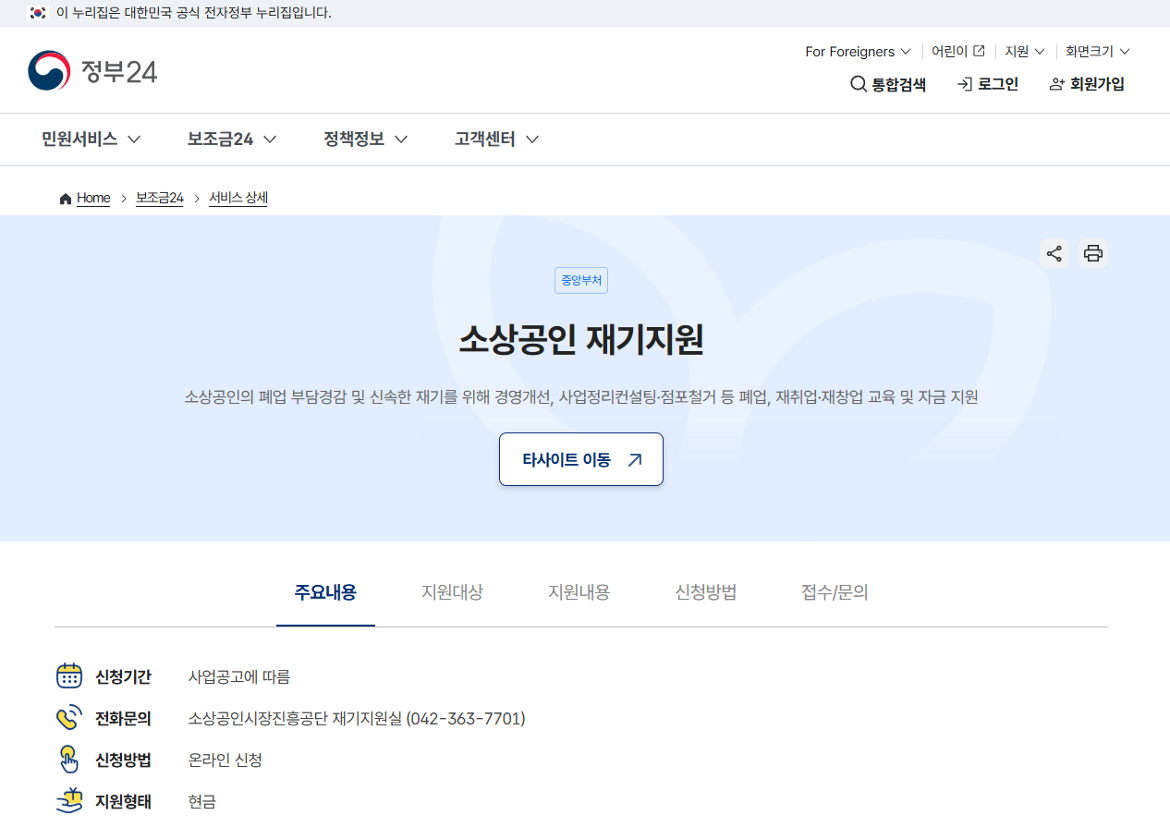This screenshot has height=827, width=1170.
Task: Click the share icon on the banner
Action: [x=1053, y=253]
